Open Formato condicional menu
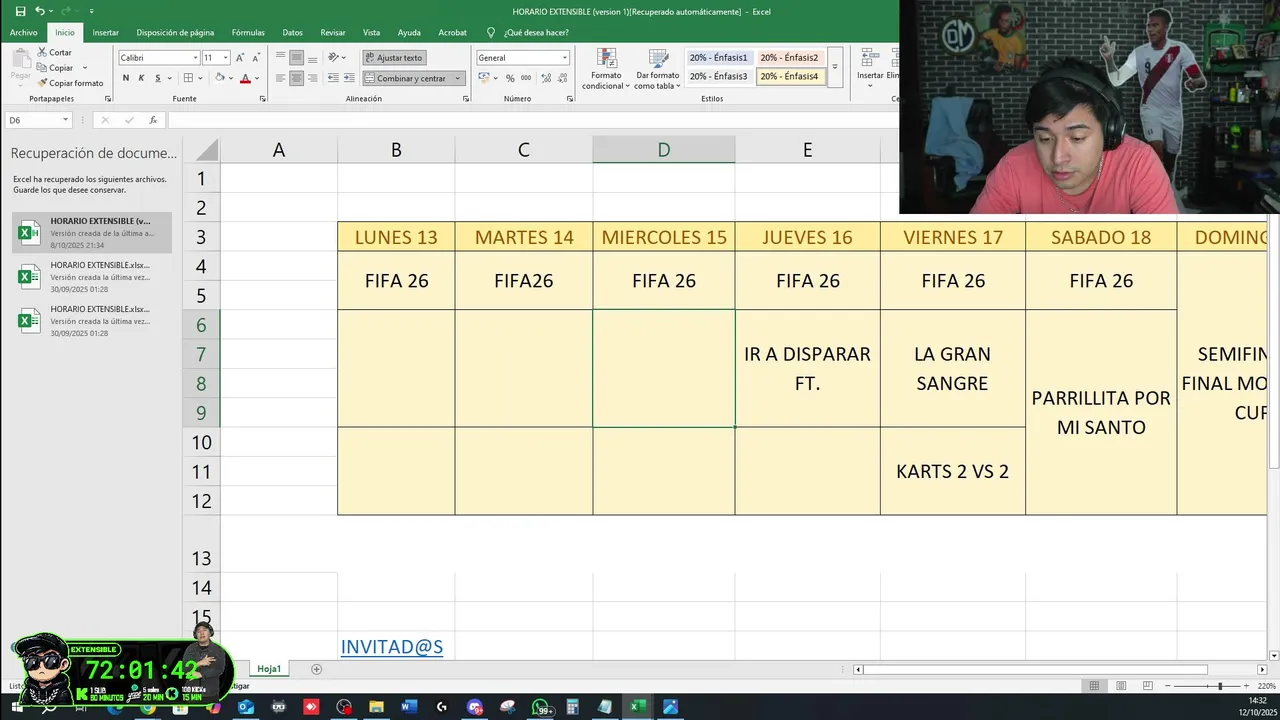The height and width of the screenshot is (720, 1280). coord(606,69)
